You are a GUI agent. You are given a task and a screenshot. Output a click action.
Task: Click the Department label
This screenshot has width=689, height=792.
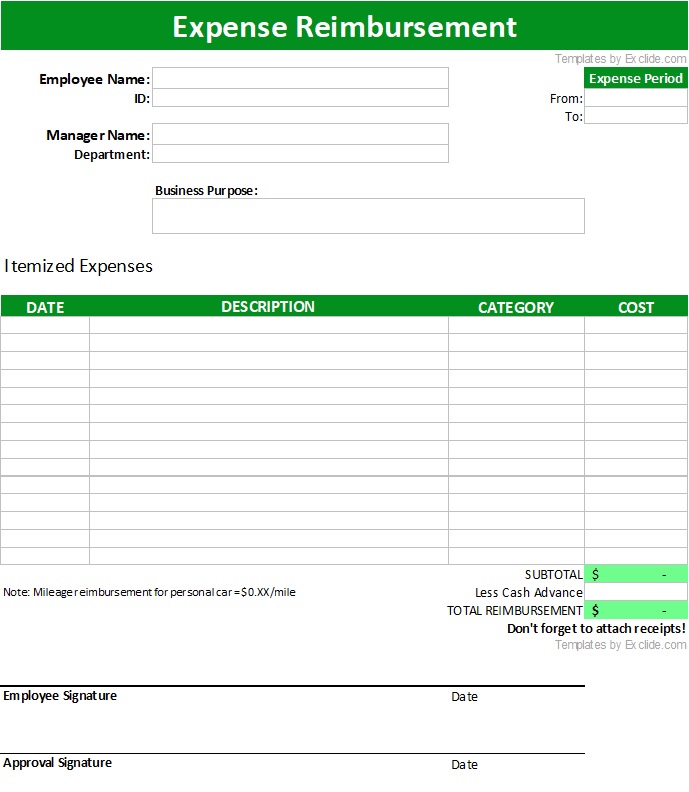(x=112, y=155)
